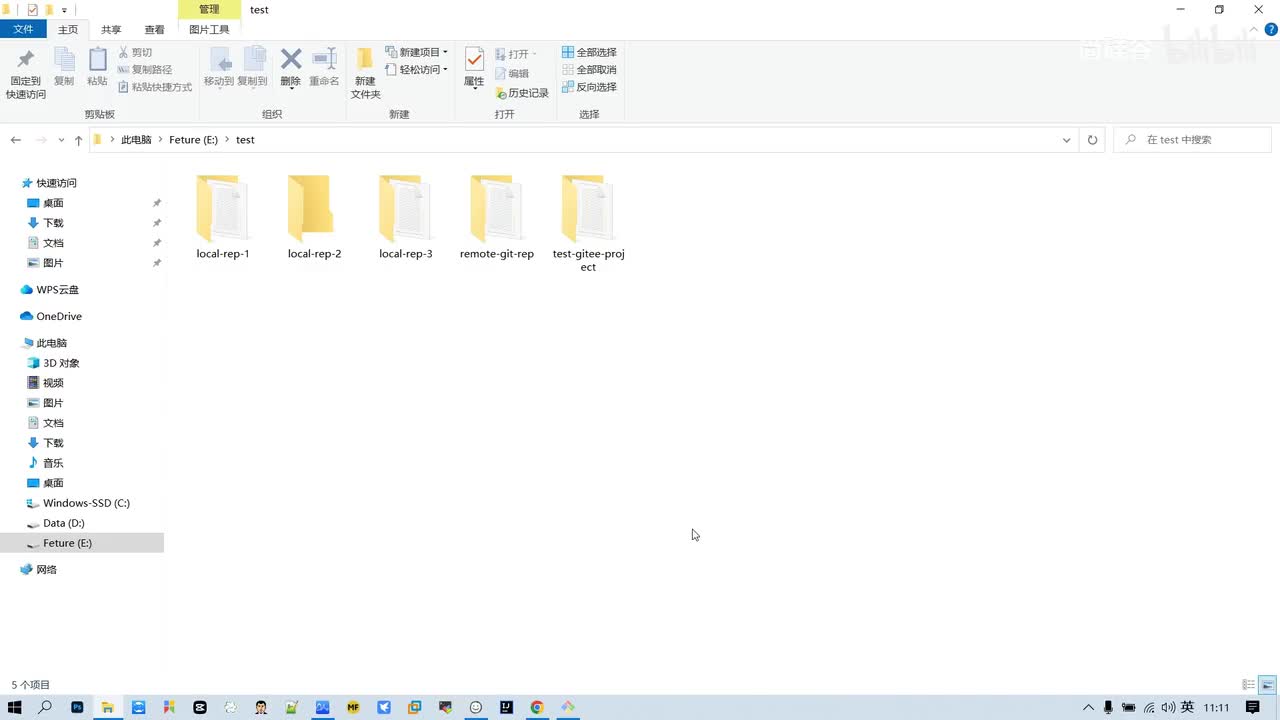Click the 复制到 button
Screen dimensions: 1280x720
252,68
